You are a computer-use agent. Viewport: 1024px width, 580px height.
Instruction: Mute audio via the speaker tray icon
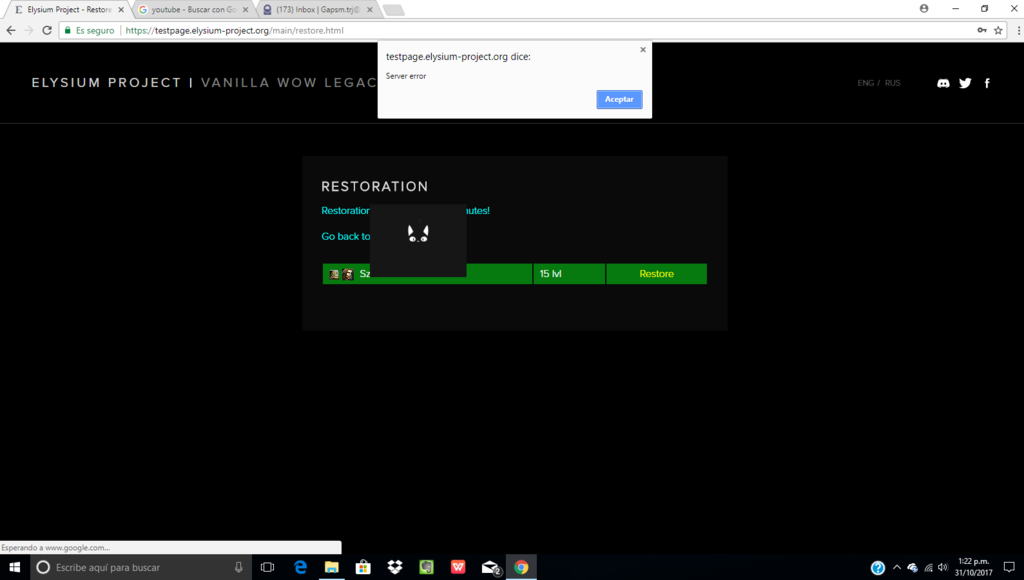tap(941, 567)
